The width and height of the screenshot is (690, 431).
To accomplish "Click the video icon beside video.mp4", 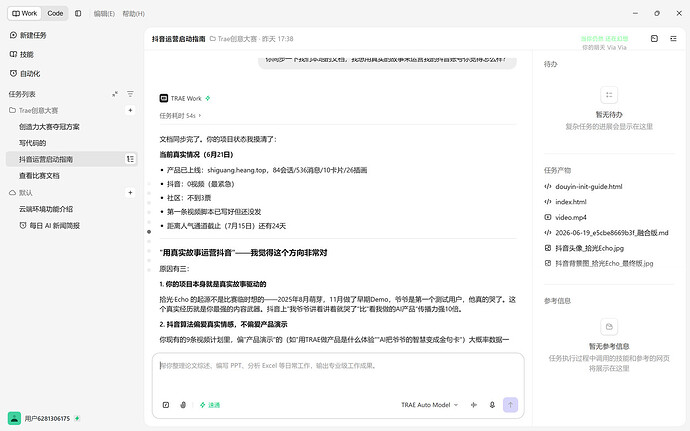I will coord(548,217).
